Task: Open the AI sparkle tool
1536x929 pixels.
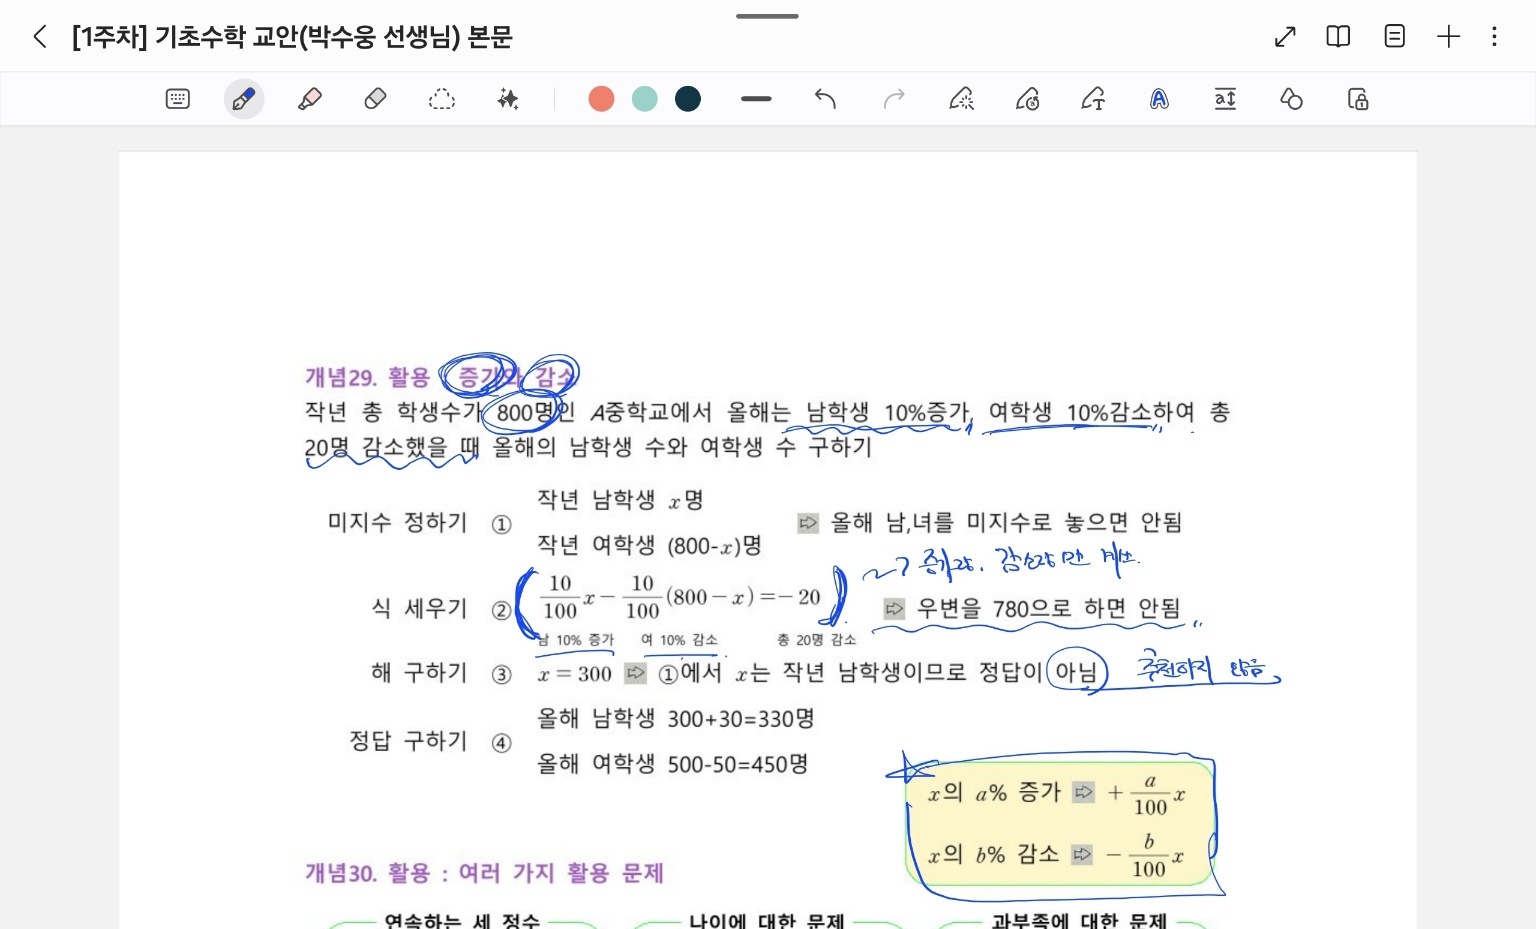Action: pyautogui.click(x=508, y=99)
